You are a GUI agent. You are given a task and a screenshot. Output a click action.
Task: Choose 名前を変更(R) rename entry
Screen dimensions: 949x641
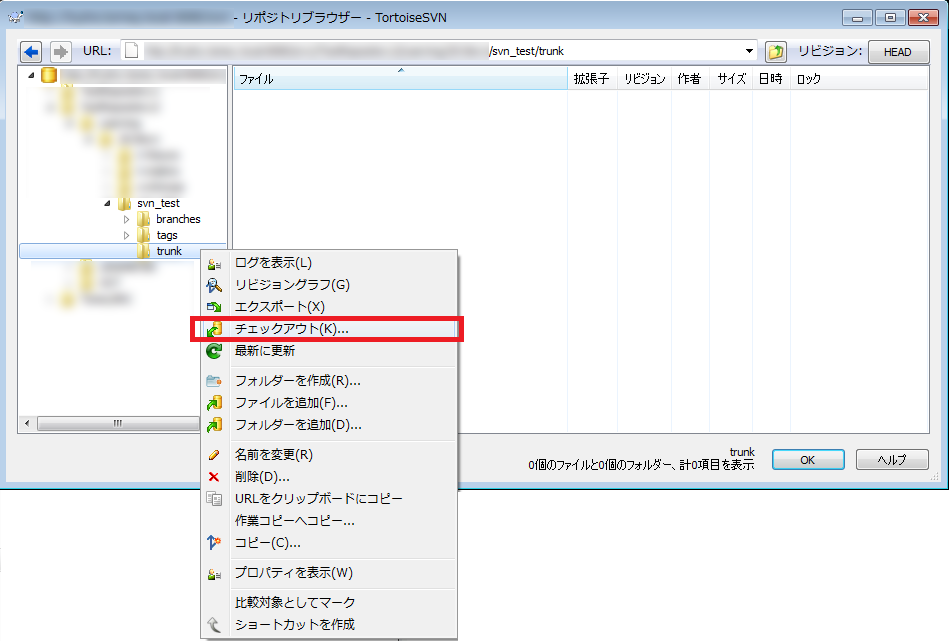pos(329,455)
